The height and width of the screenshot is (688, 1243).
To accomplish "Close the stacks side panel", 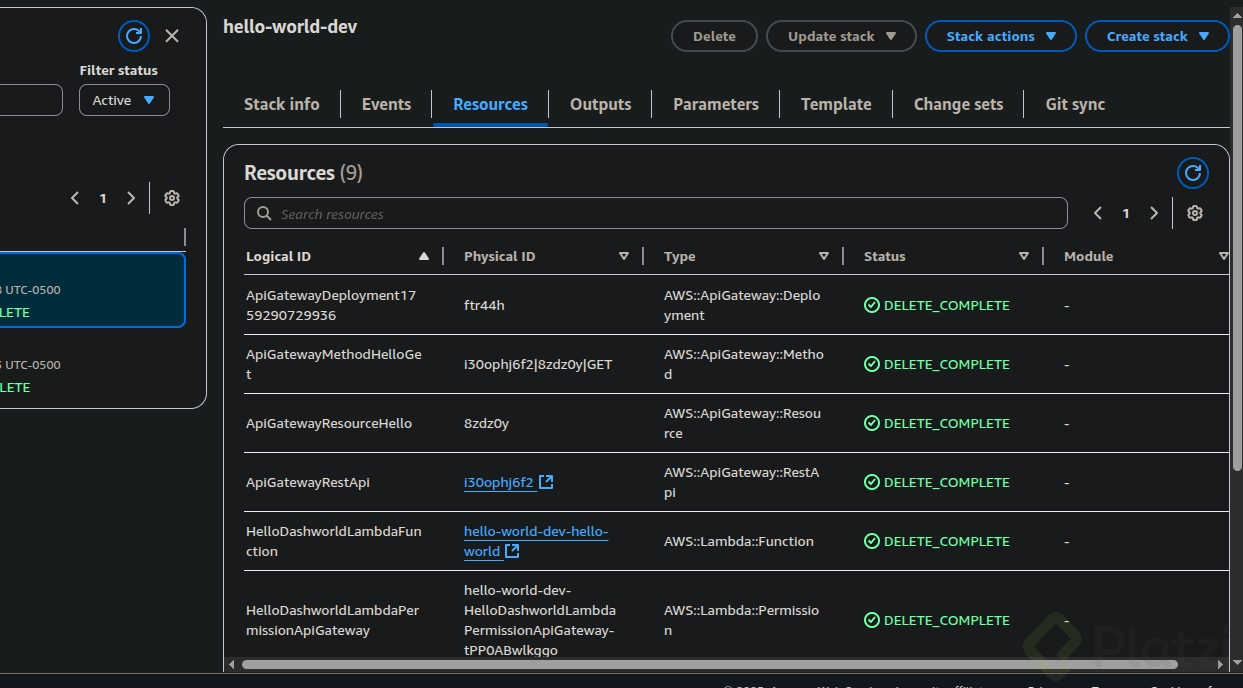I will click(x=172, y=36).
